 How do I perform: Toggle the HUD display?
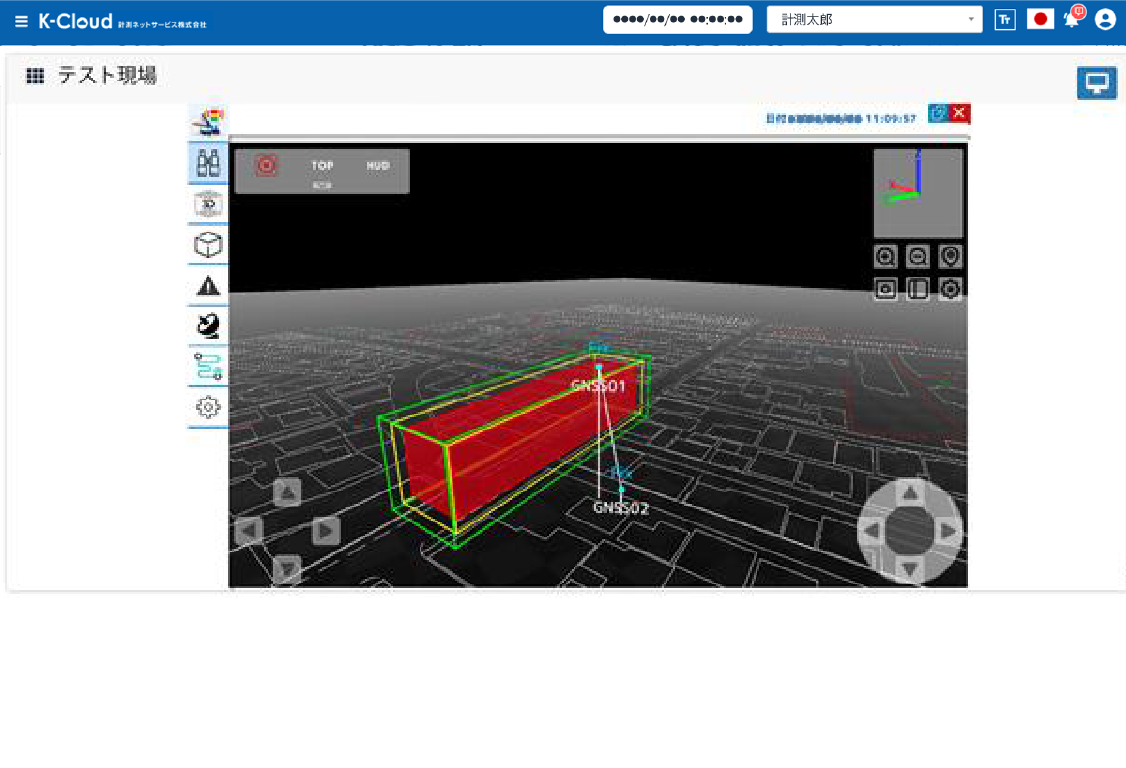click(x=378, y=166)
